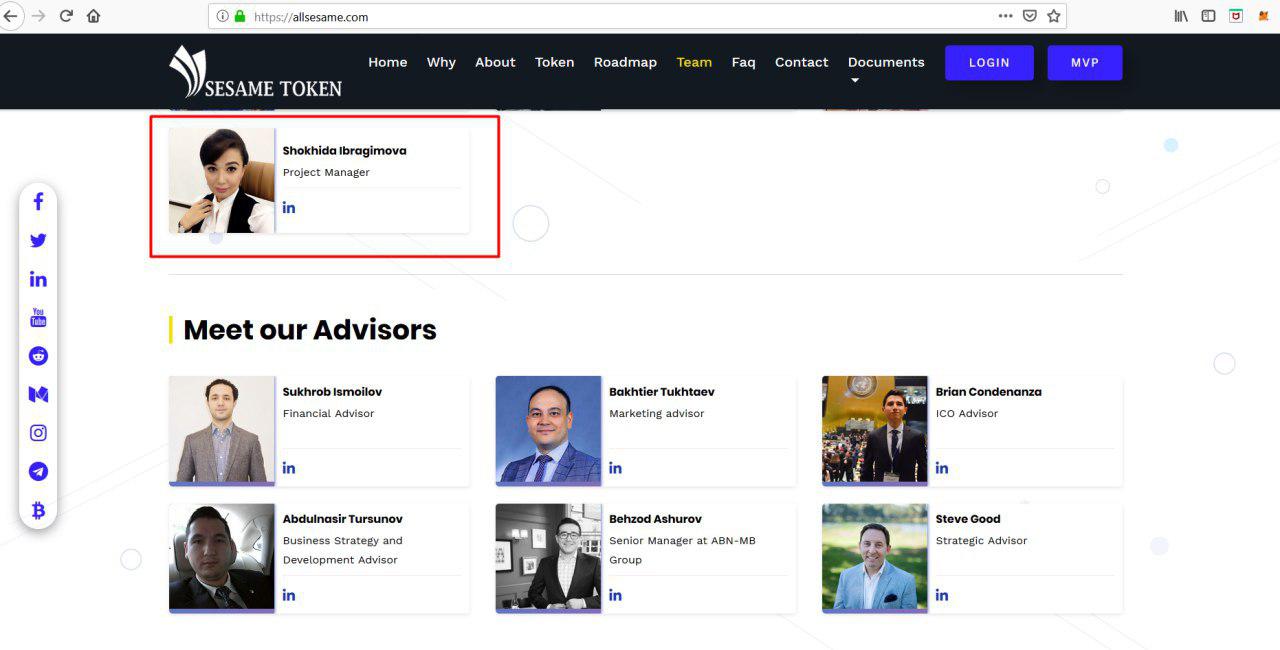Click Behzod Ashurov's profile photo
The width and height of the screenshot is (1280, 650).
tap(548, 558)
